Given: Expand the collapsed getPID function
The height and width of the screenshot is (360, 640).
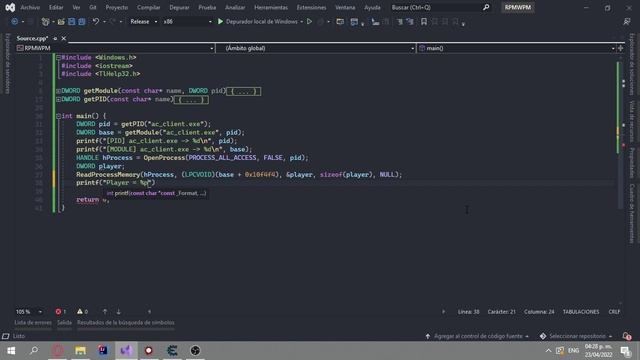Looking at the screenshot, I should tap(58, 100).
